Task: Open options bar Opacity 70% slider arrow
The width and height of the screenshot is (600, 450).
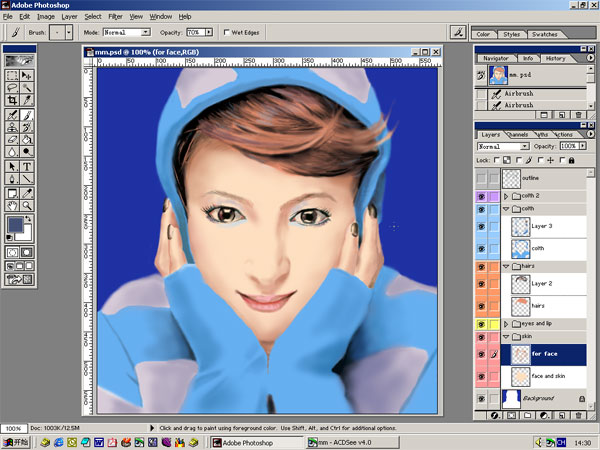Action: (x=209, y=33)
